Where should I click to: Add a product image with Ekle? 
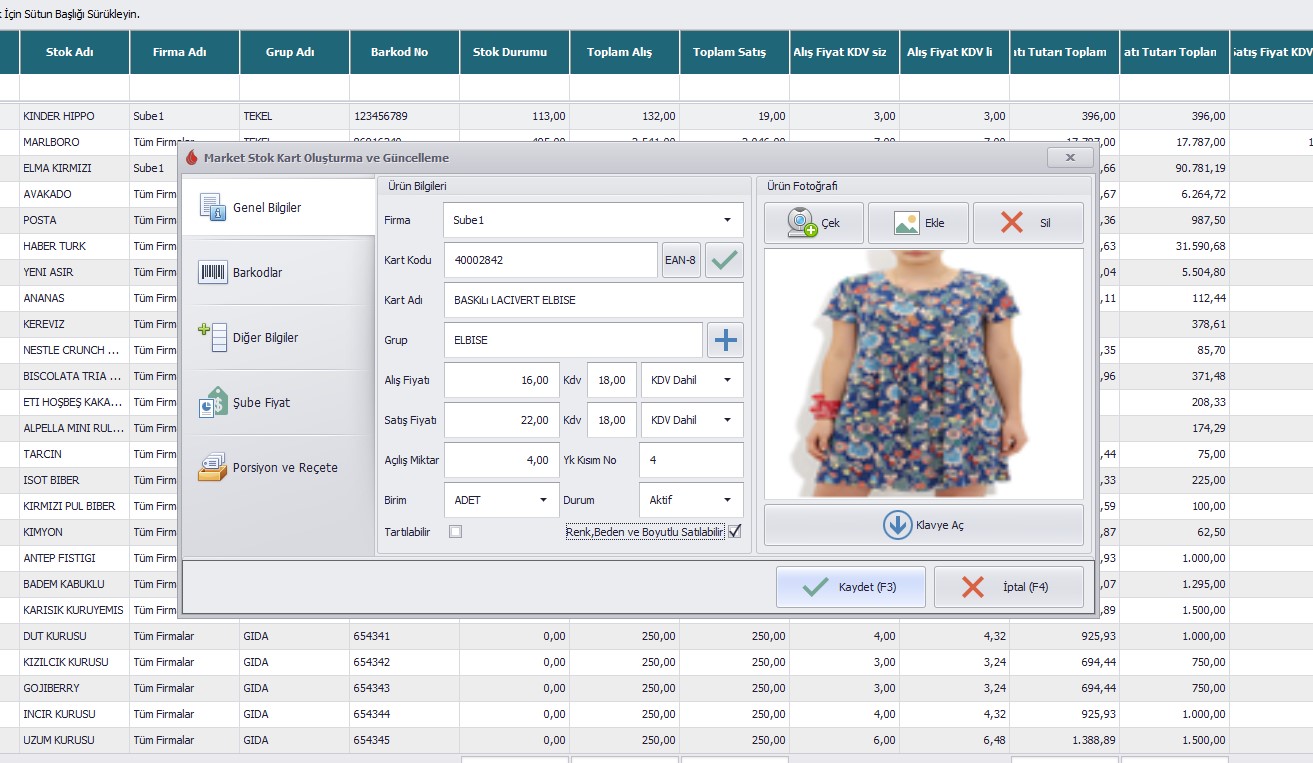(919, 223)
